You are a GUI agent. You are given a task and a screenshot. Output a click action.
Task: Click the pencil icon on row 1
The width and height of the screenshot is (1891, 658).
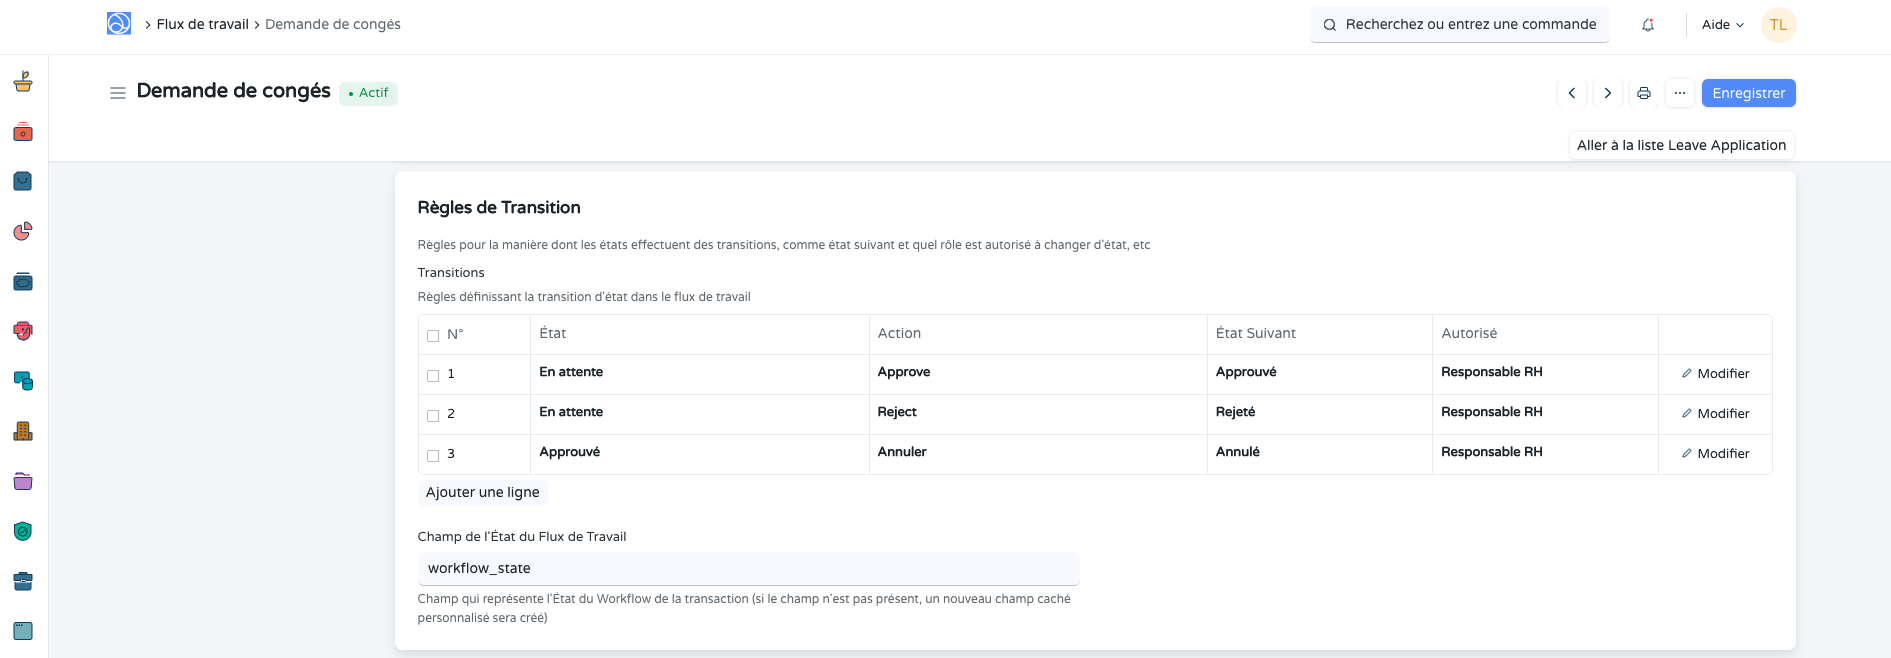pos(1687,373)
